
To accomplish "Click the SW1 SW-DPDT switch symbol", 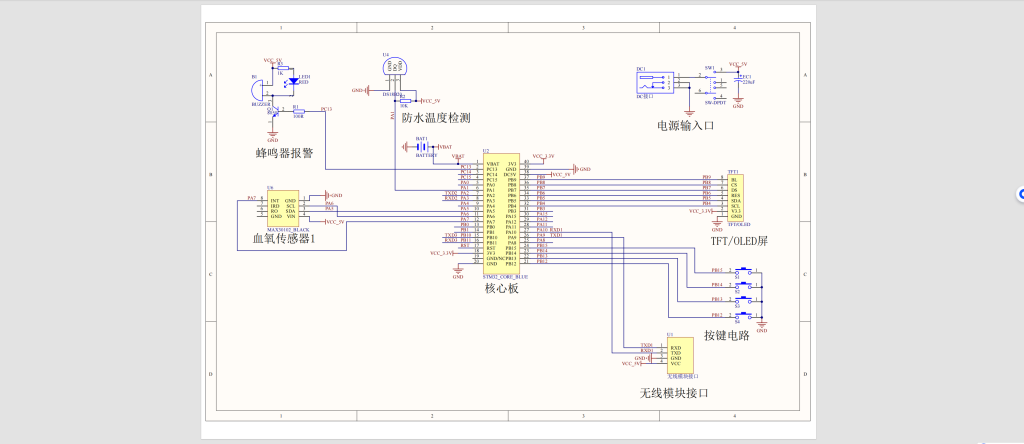I will point(714,84).
